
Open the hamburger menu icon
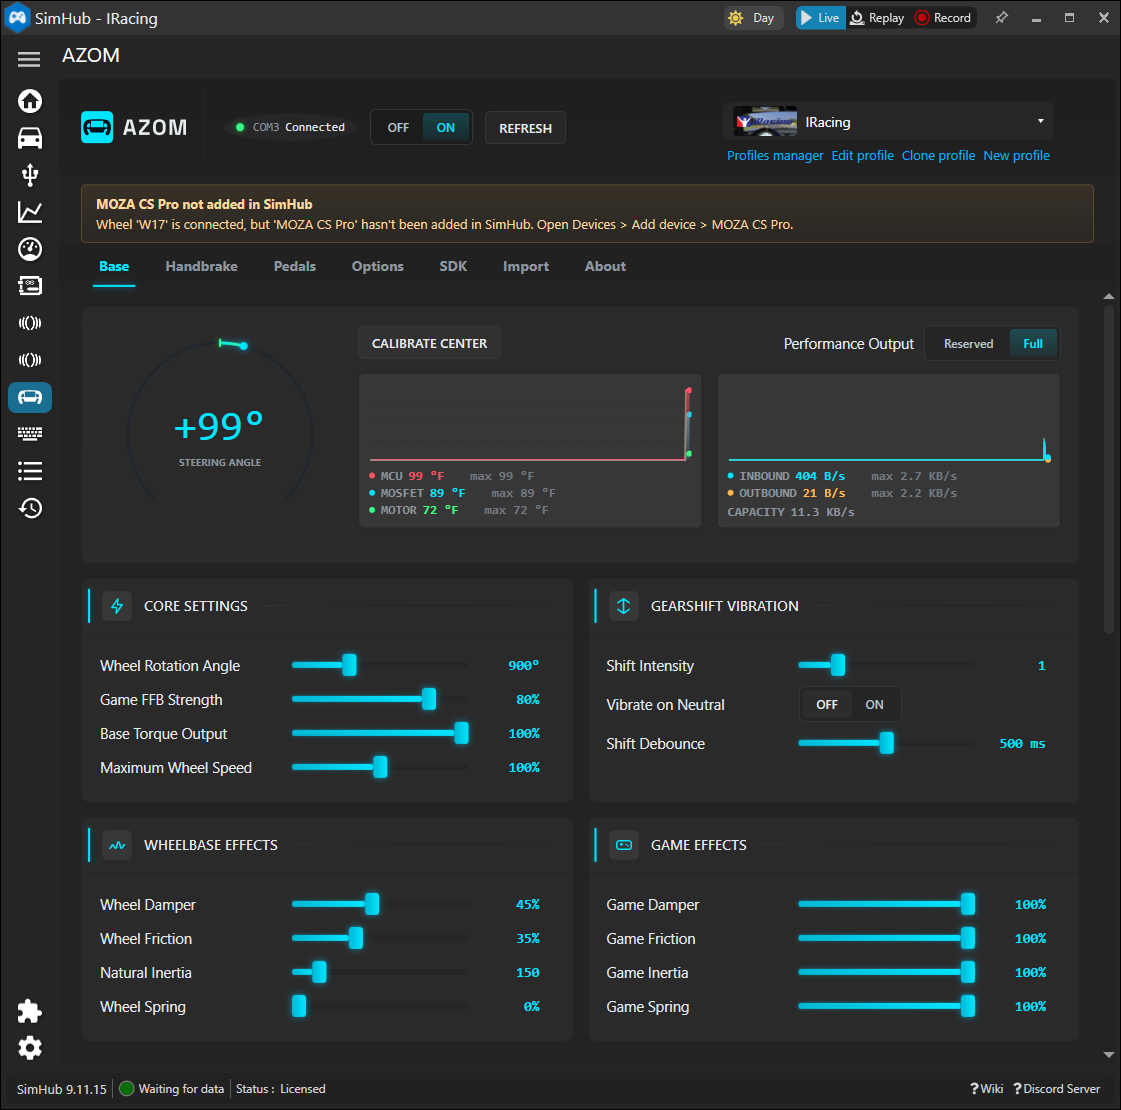[x=29, y=59]
